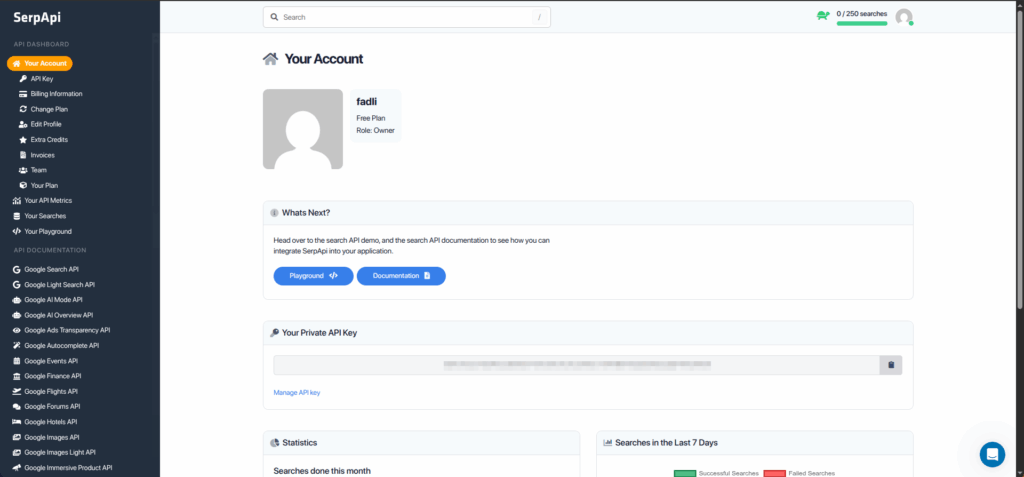1024x477 pixels.
Task: Click the user avatar in top bar
Action: pyautogui.click(x=904, y=17)
